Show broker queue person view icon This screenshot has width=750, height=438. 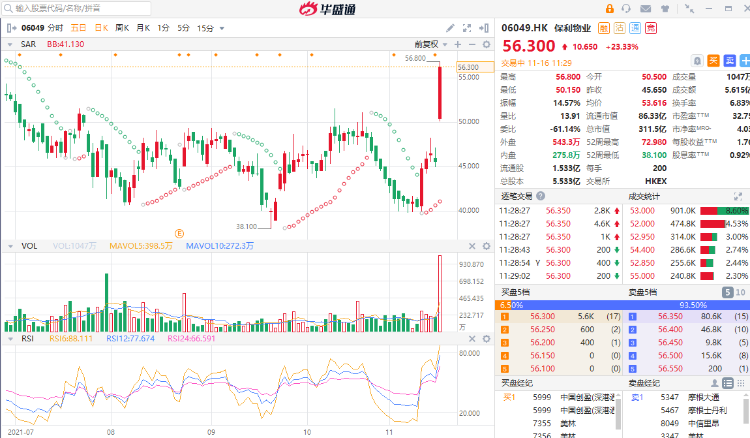tap(714, 383)
